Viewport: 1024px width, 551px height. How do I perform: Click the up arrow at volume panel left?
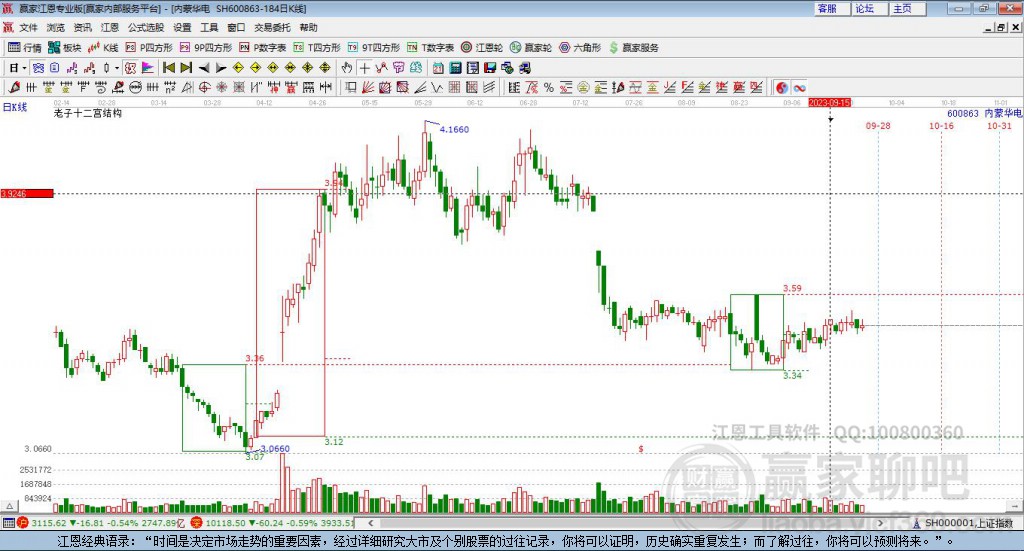[9, 506]
